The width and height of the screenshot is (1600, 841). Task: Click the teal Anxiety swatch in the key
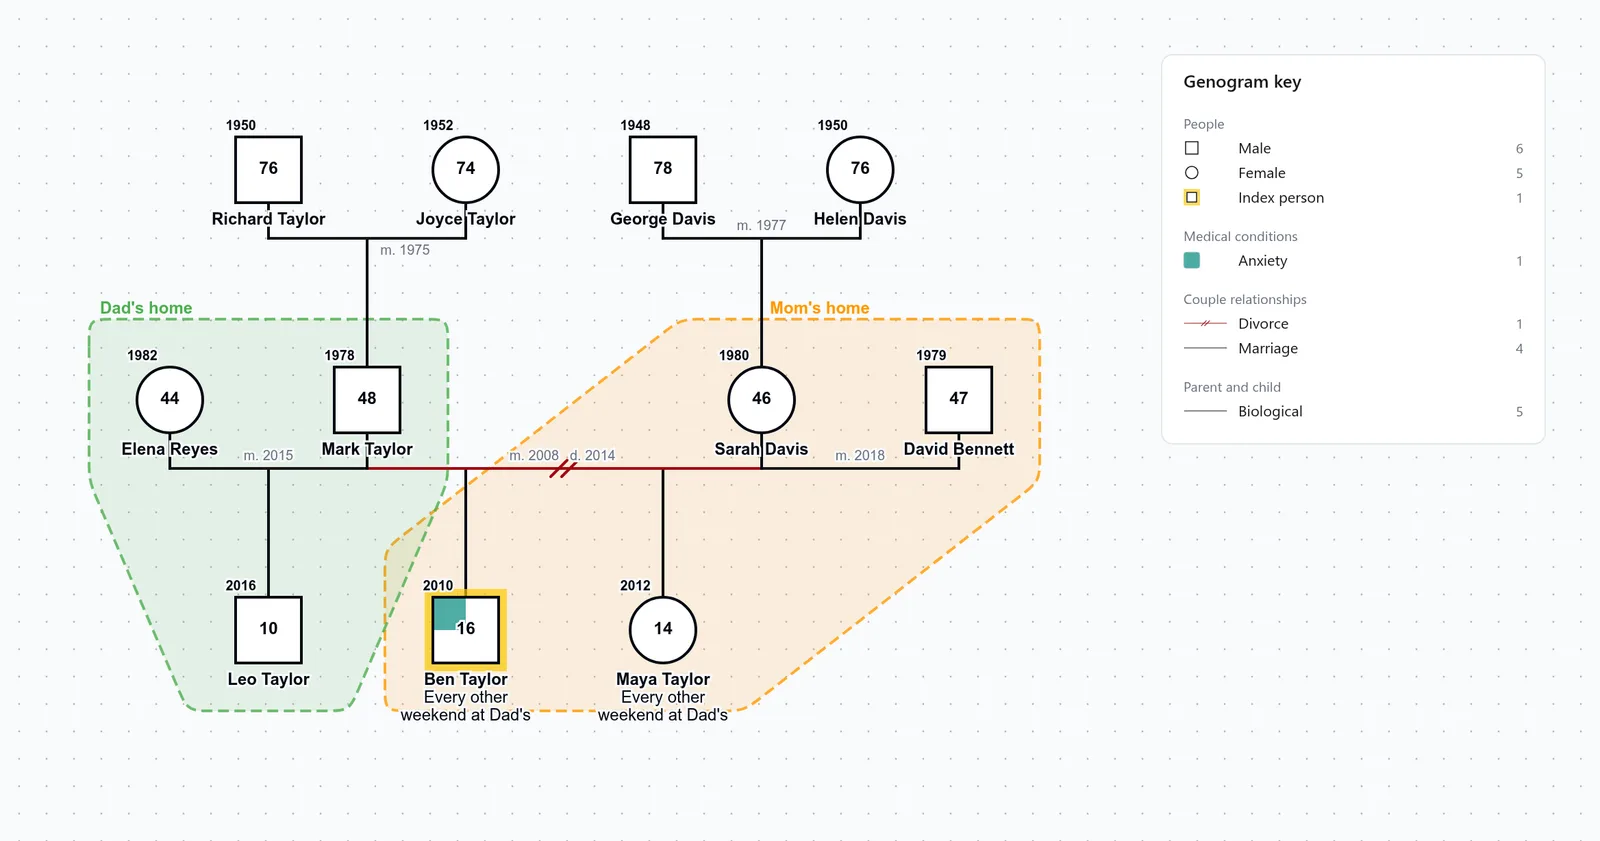[x=1192, y=261]
